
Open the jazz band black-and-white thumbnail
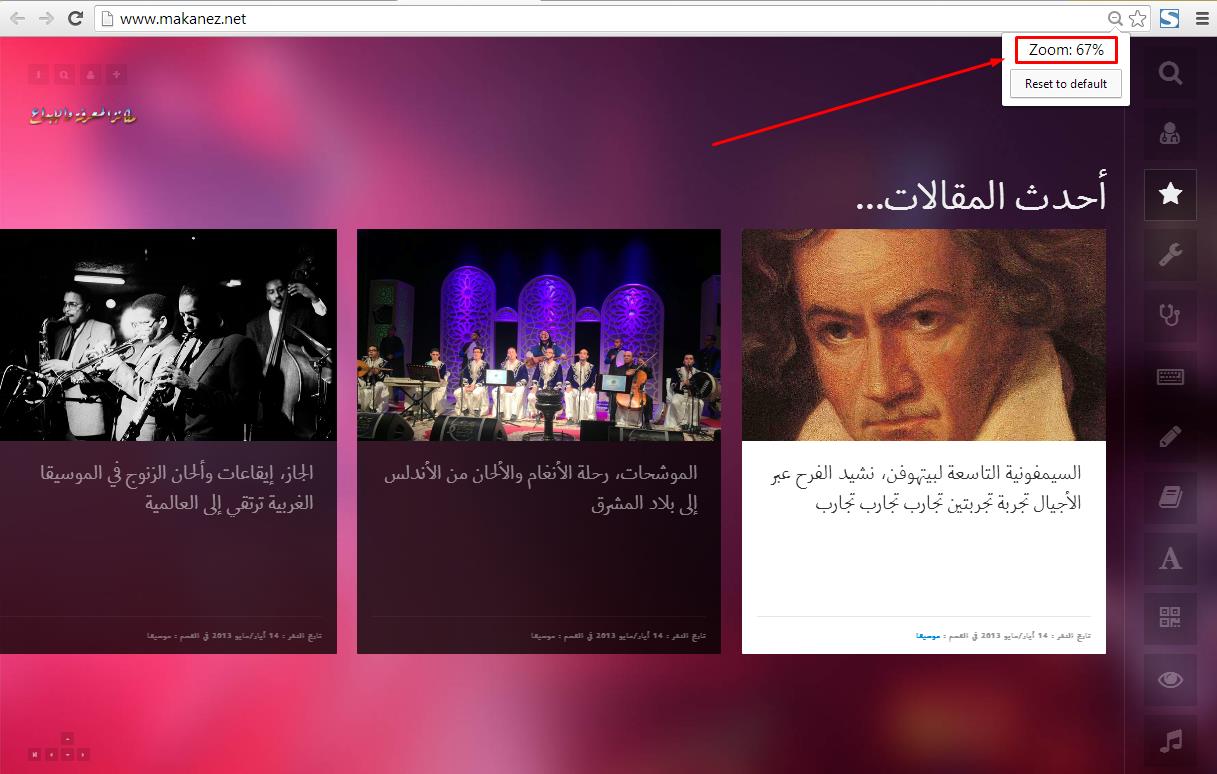pos(168,335)
